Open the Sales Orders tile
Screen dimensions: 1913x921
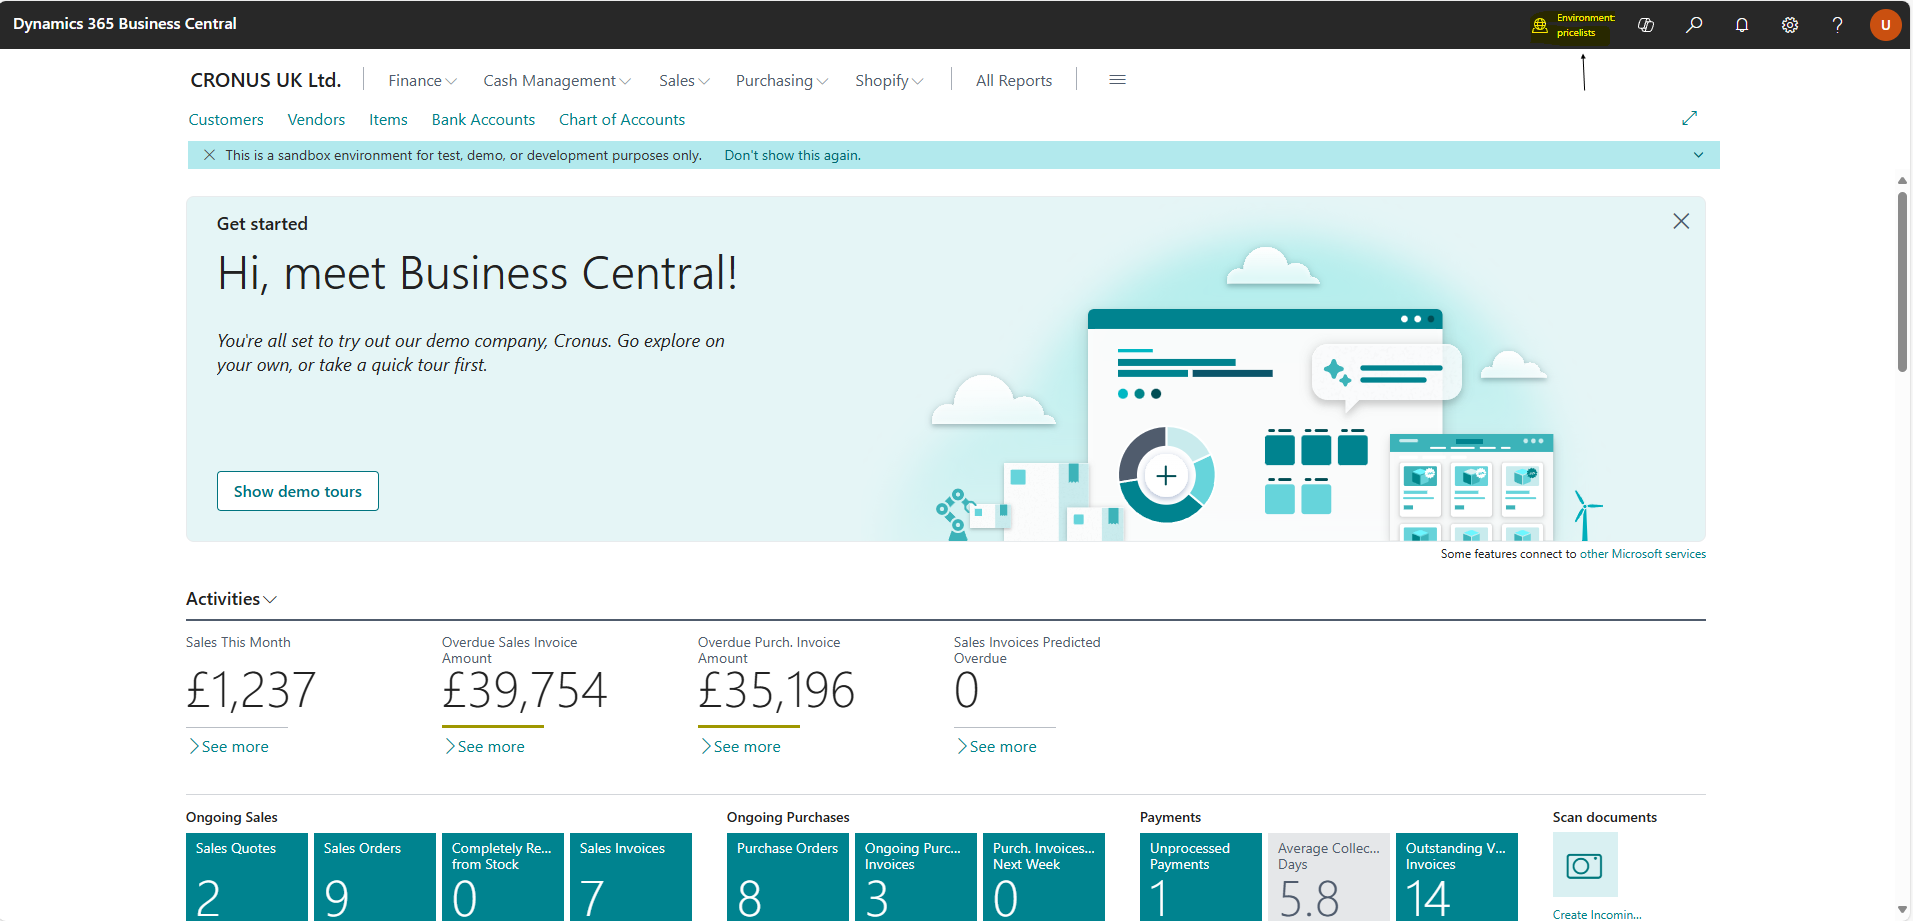coord(375,877)
